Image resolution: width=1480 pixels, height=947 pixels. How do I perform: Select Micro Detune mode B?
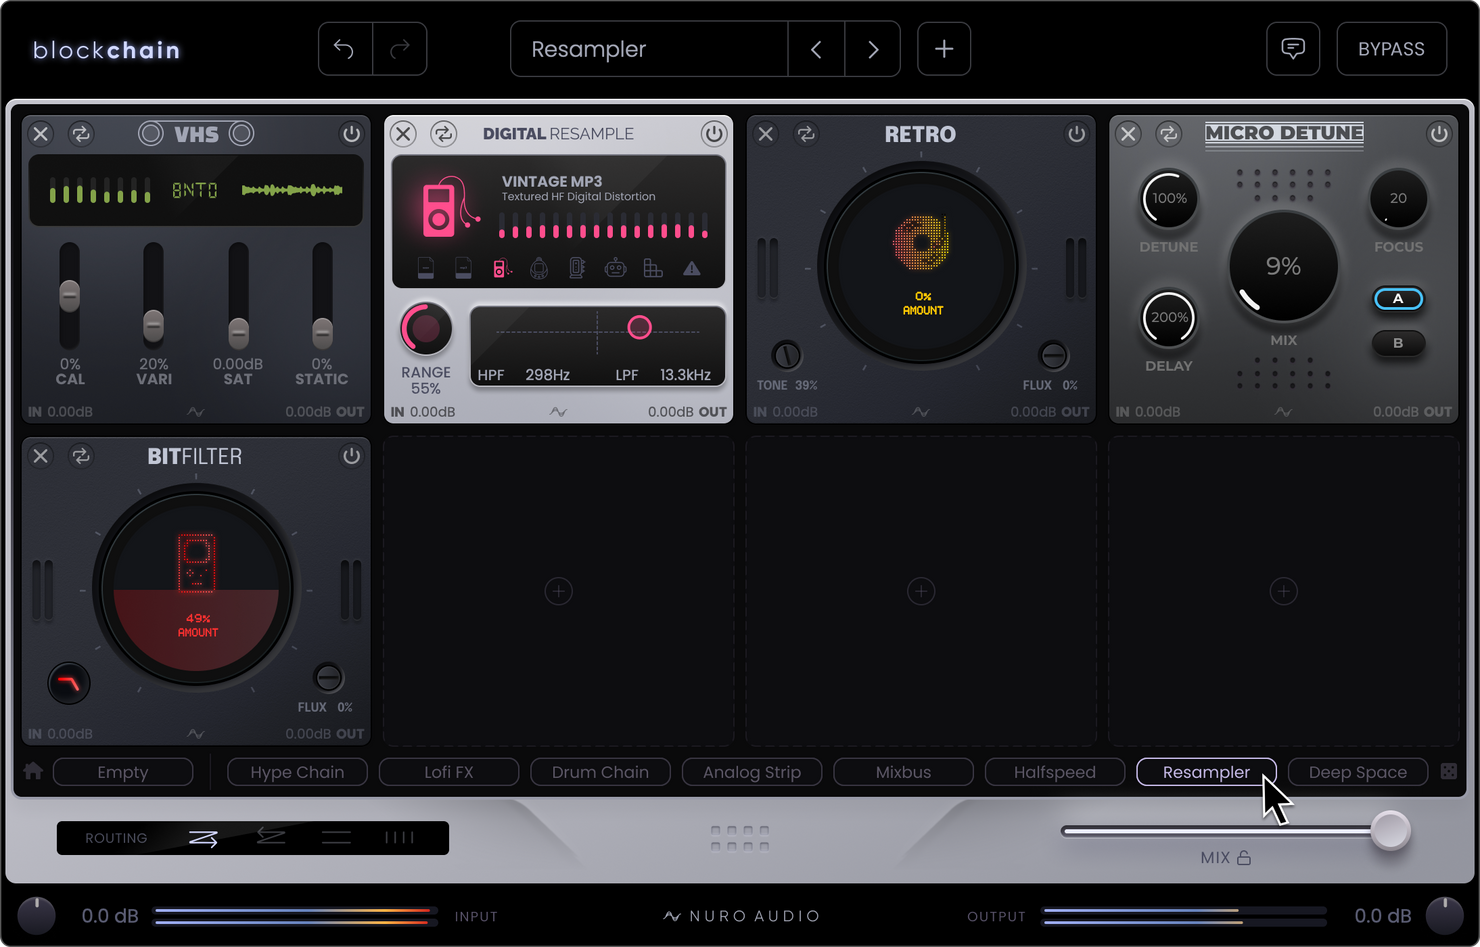point(1398,343)
